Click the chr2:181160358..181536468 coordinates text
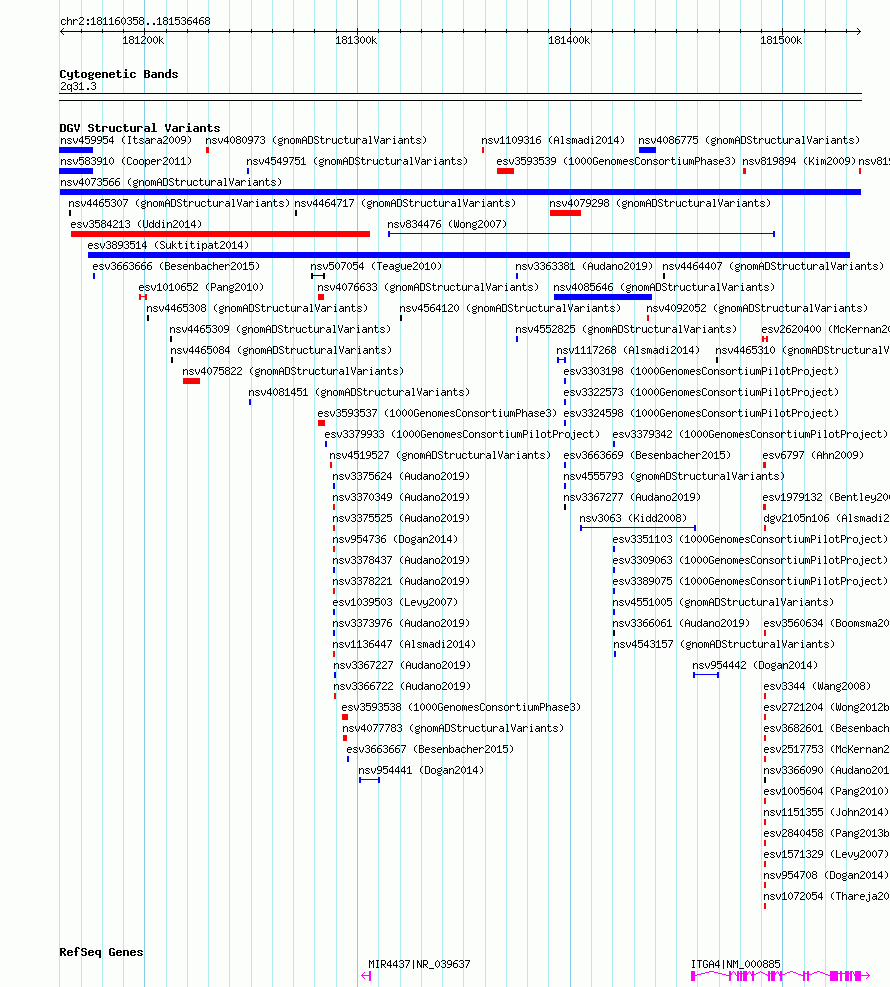 click(x=135, y=21)
